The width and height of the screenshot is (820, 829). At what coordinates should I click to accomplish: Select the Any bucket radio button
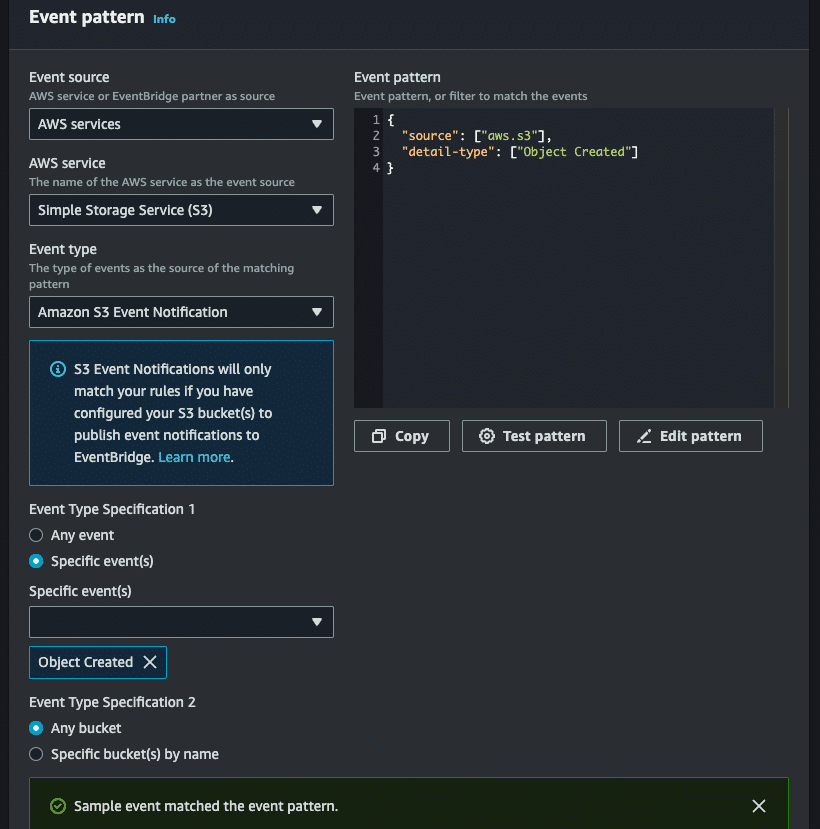click(x=35, y=728)
